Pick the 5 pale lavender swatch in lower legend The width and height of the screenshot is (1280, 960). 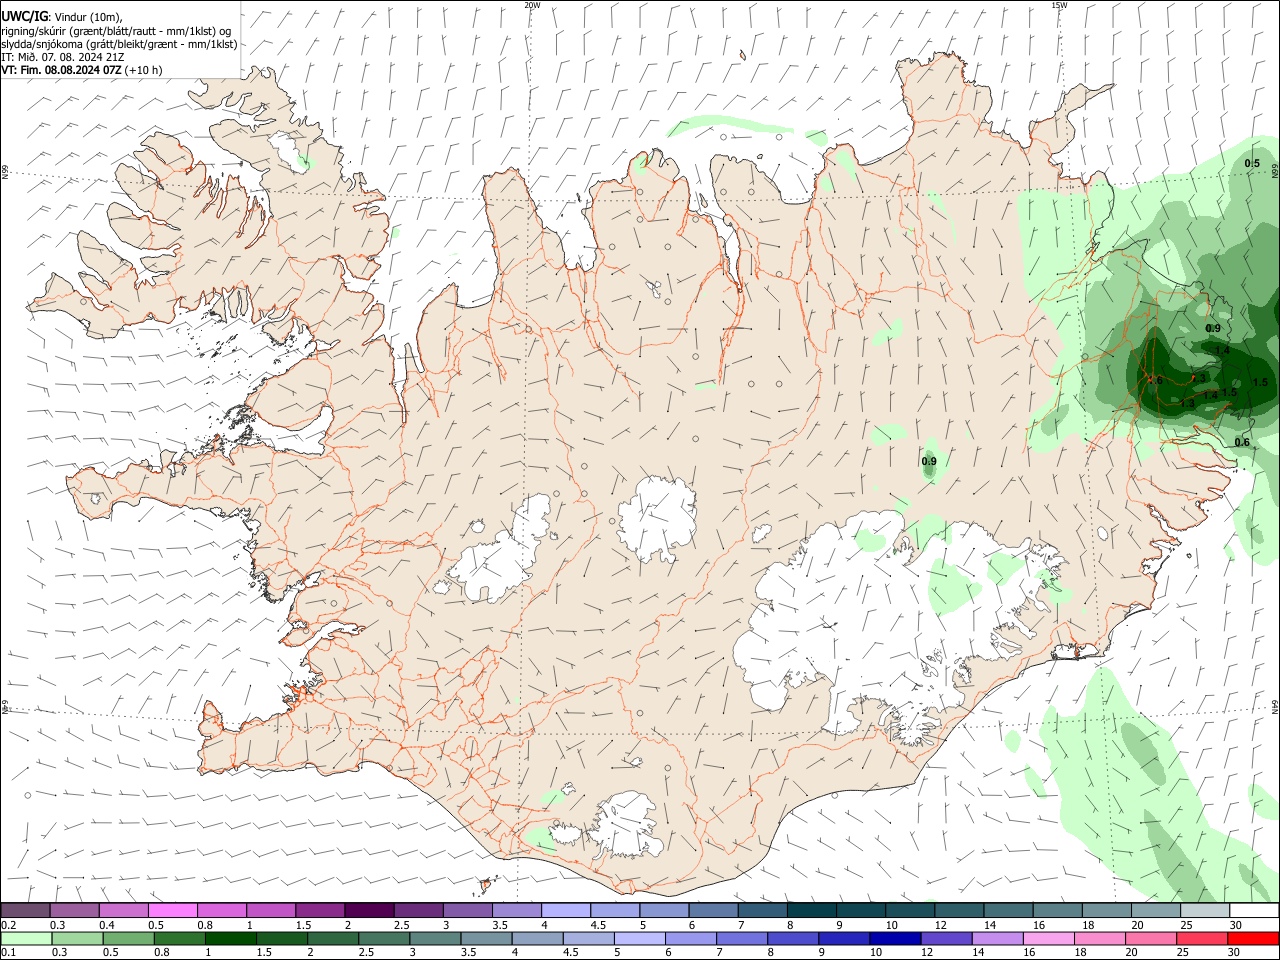639,938
